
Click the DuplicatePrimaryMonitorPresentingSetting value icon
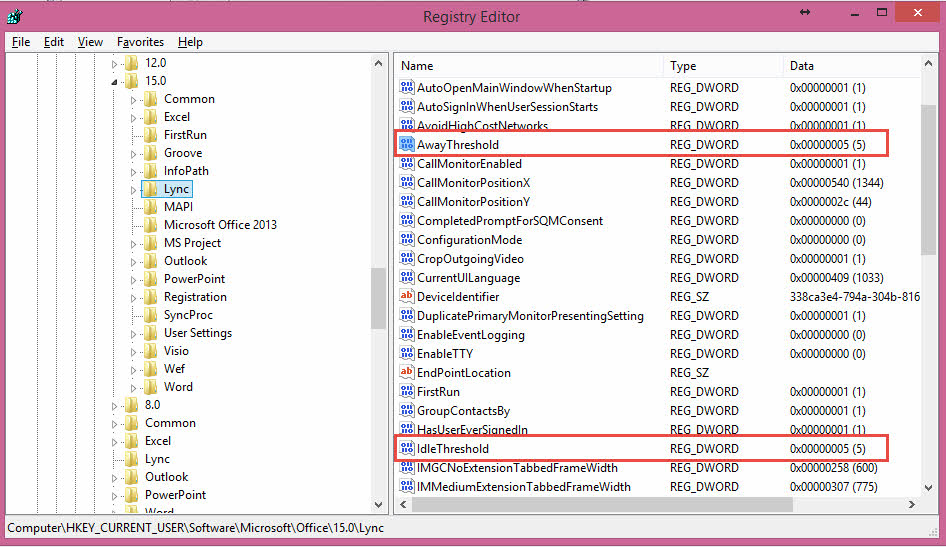pyautogui.click(x=407, y=315)
